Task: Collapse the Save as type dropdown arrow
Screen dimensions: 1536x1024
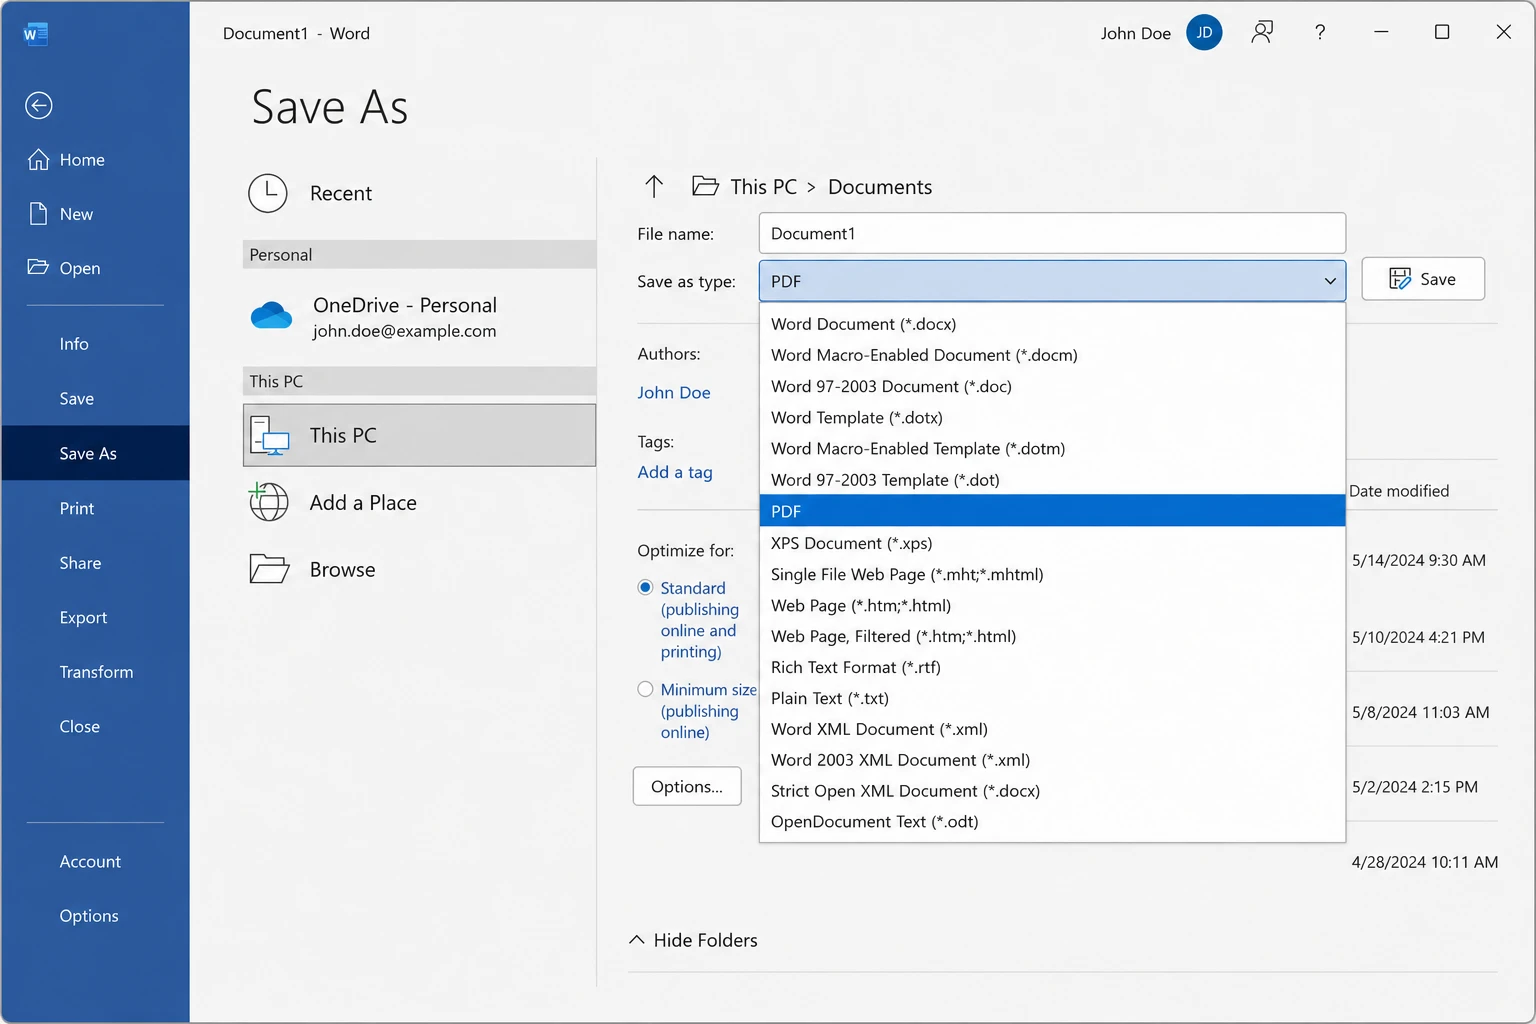Action: 1330,281
